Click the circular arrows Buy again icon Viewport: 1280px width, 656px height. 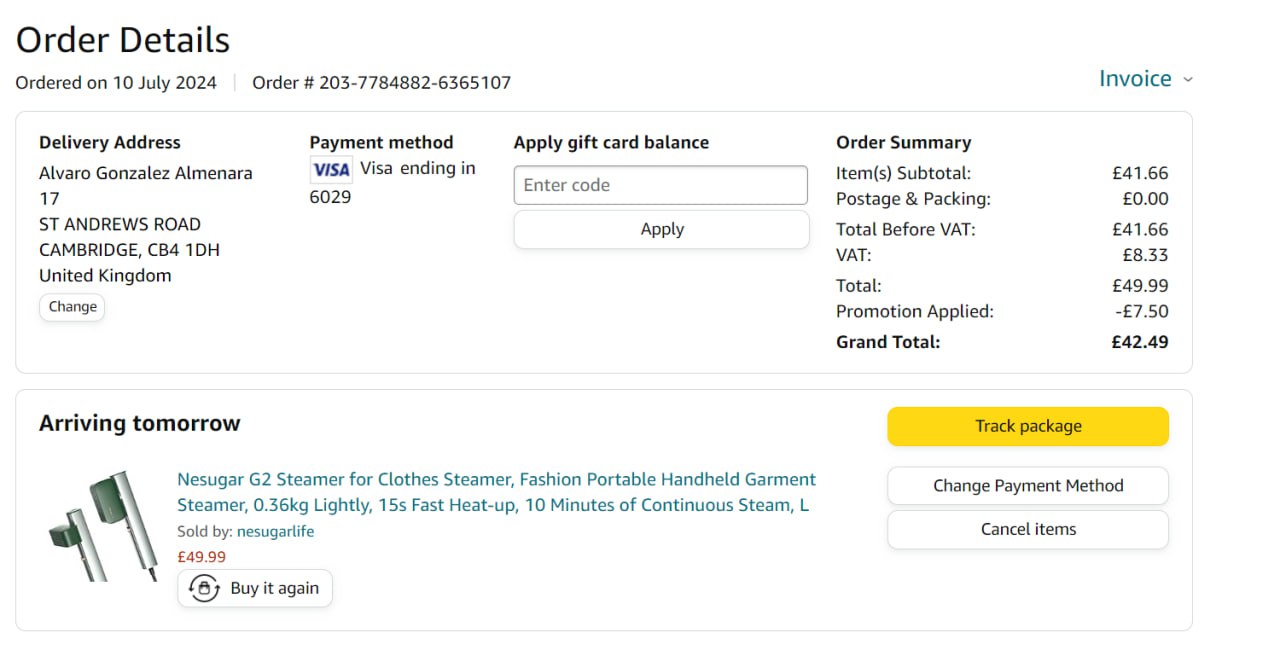[204, 588]
